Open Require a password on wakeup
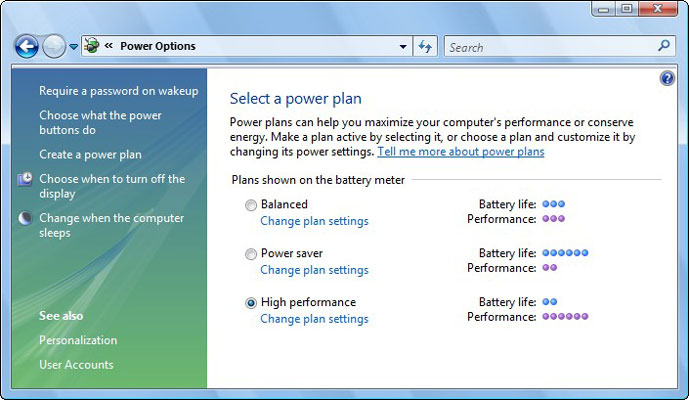The height and width of the screenshot is (400, 689). tap(118, 91)
